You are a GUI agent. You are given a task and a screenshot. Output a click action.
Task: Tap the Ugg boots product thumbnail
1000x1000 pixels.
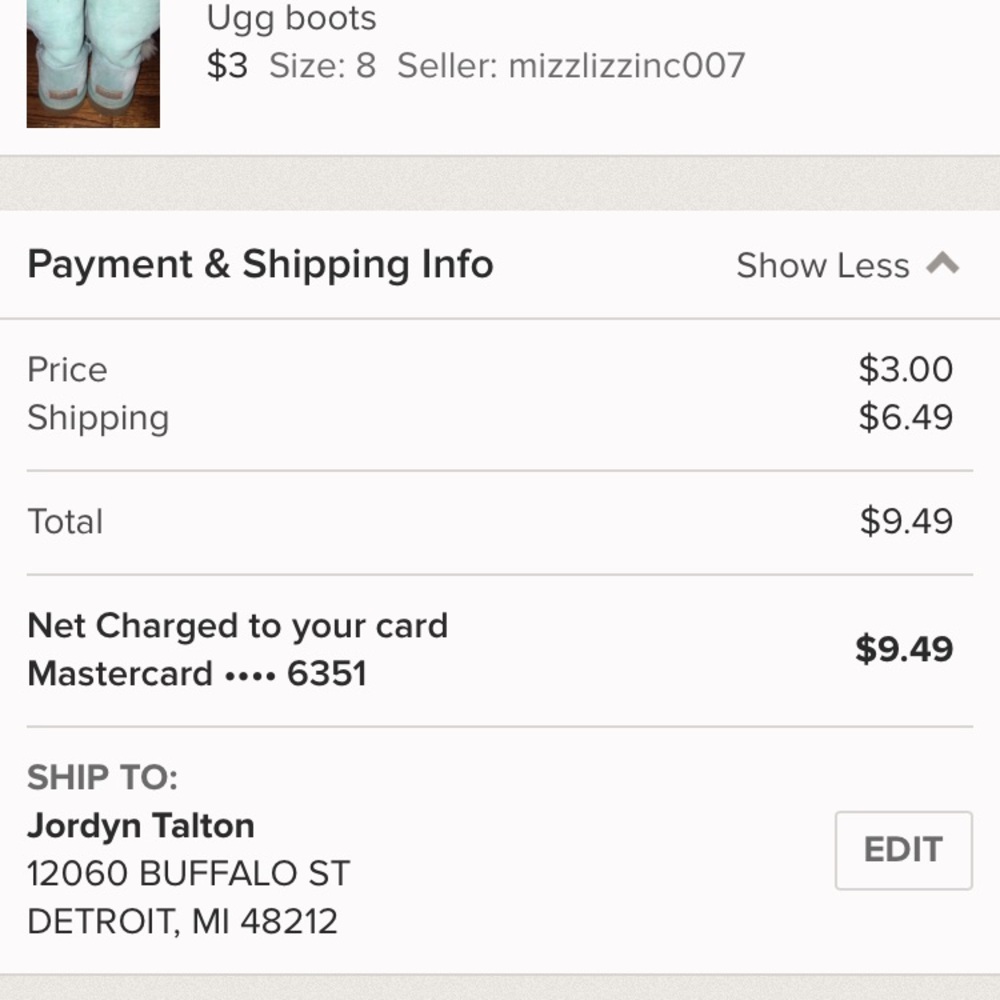coord(93,63)
